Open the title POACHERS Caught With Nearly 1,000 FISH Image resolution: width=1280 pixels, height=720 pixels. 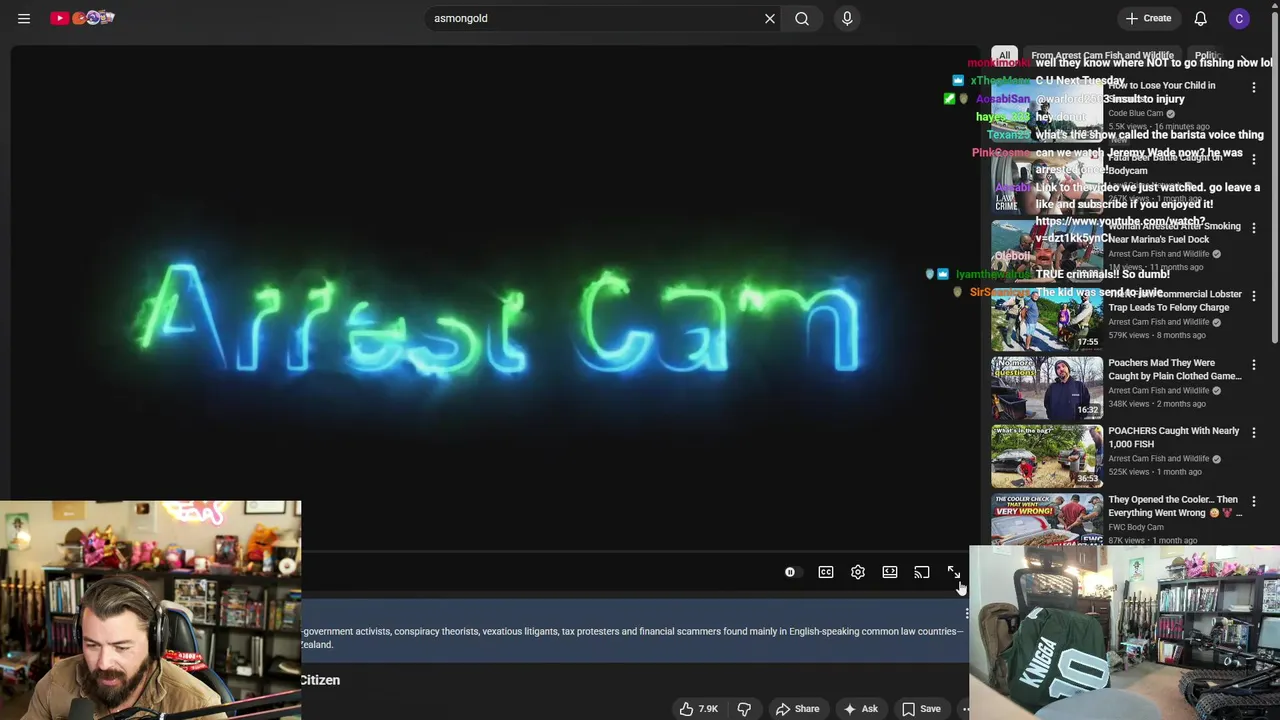click(1174, 437)
